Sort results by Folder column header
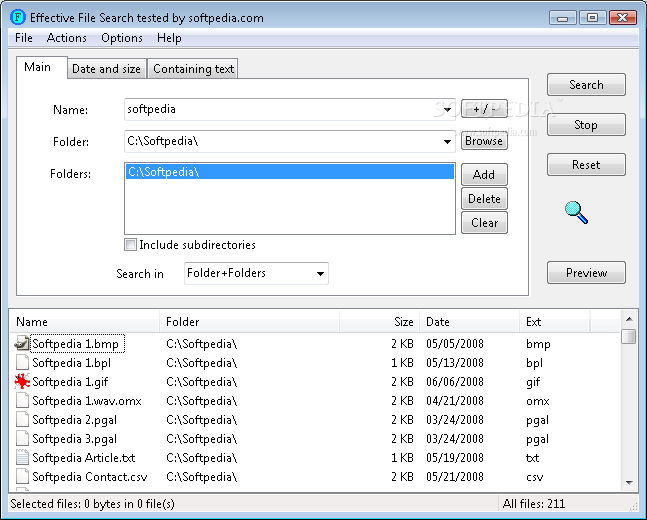The width and height of the screenshot is (647, 520). (250, 321)
